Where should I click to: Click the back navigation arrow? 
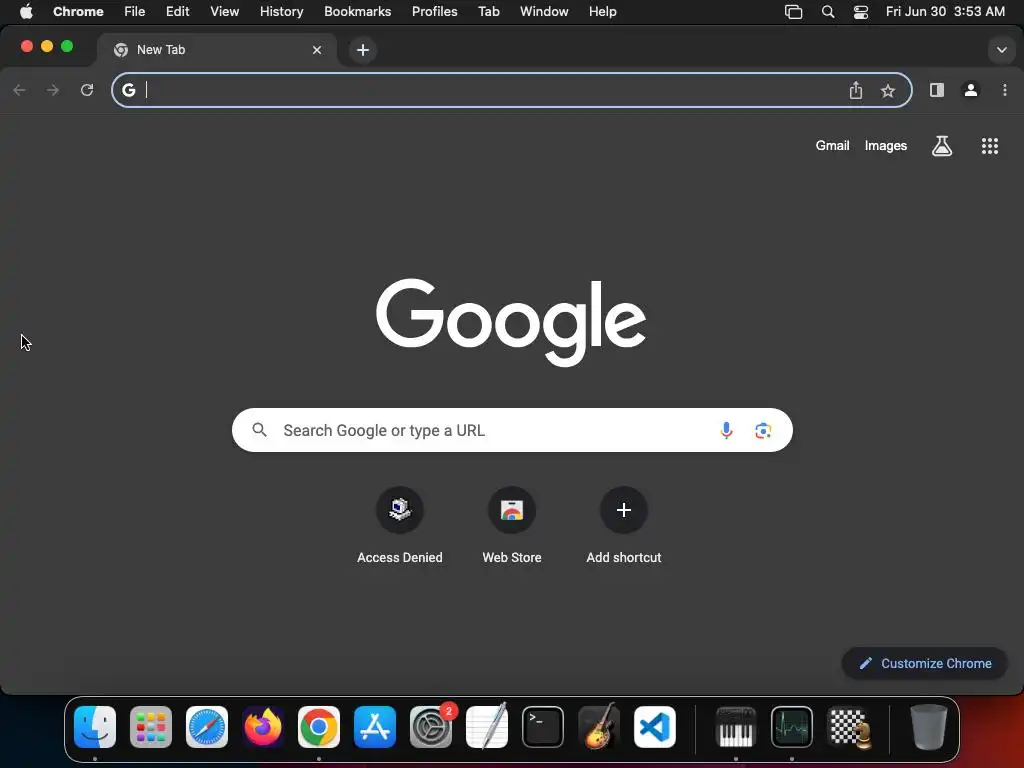click(x=20, y=90)
